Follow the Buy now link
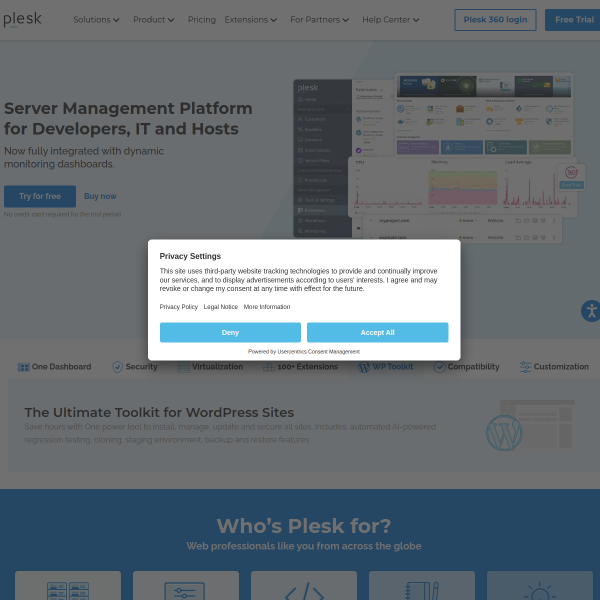Viewport: 600px width, 600px height. tap(100, 196)
